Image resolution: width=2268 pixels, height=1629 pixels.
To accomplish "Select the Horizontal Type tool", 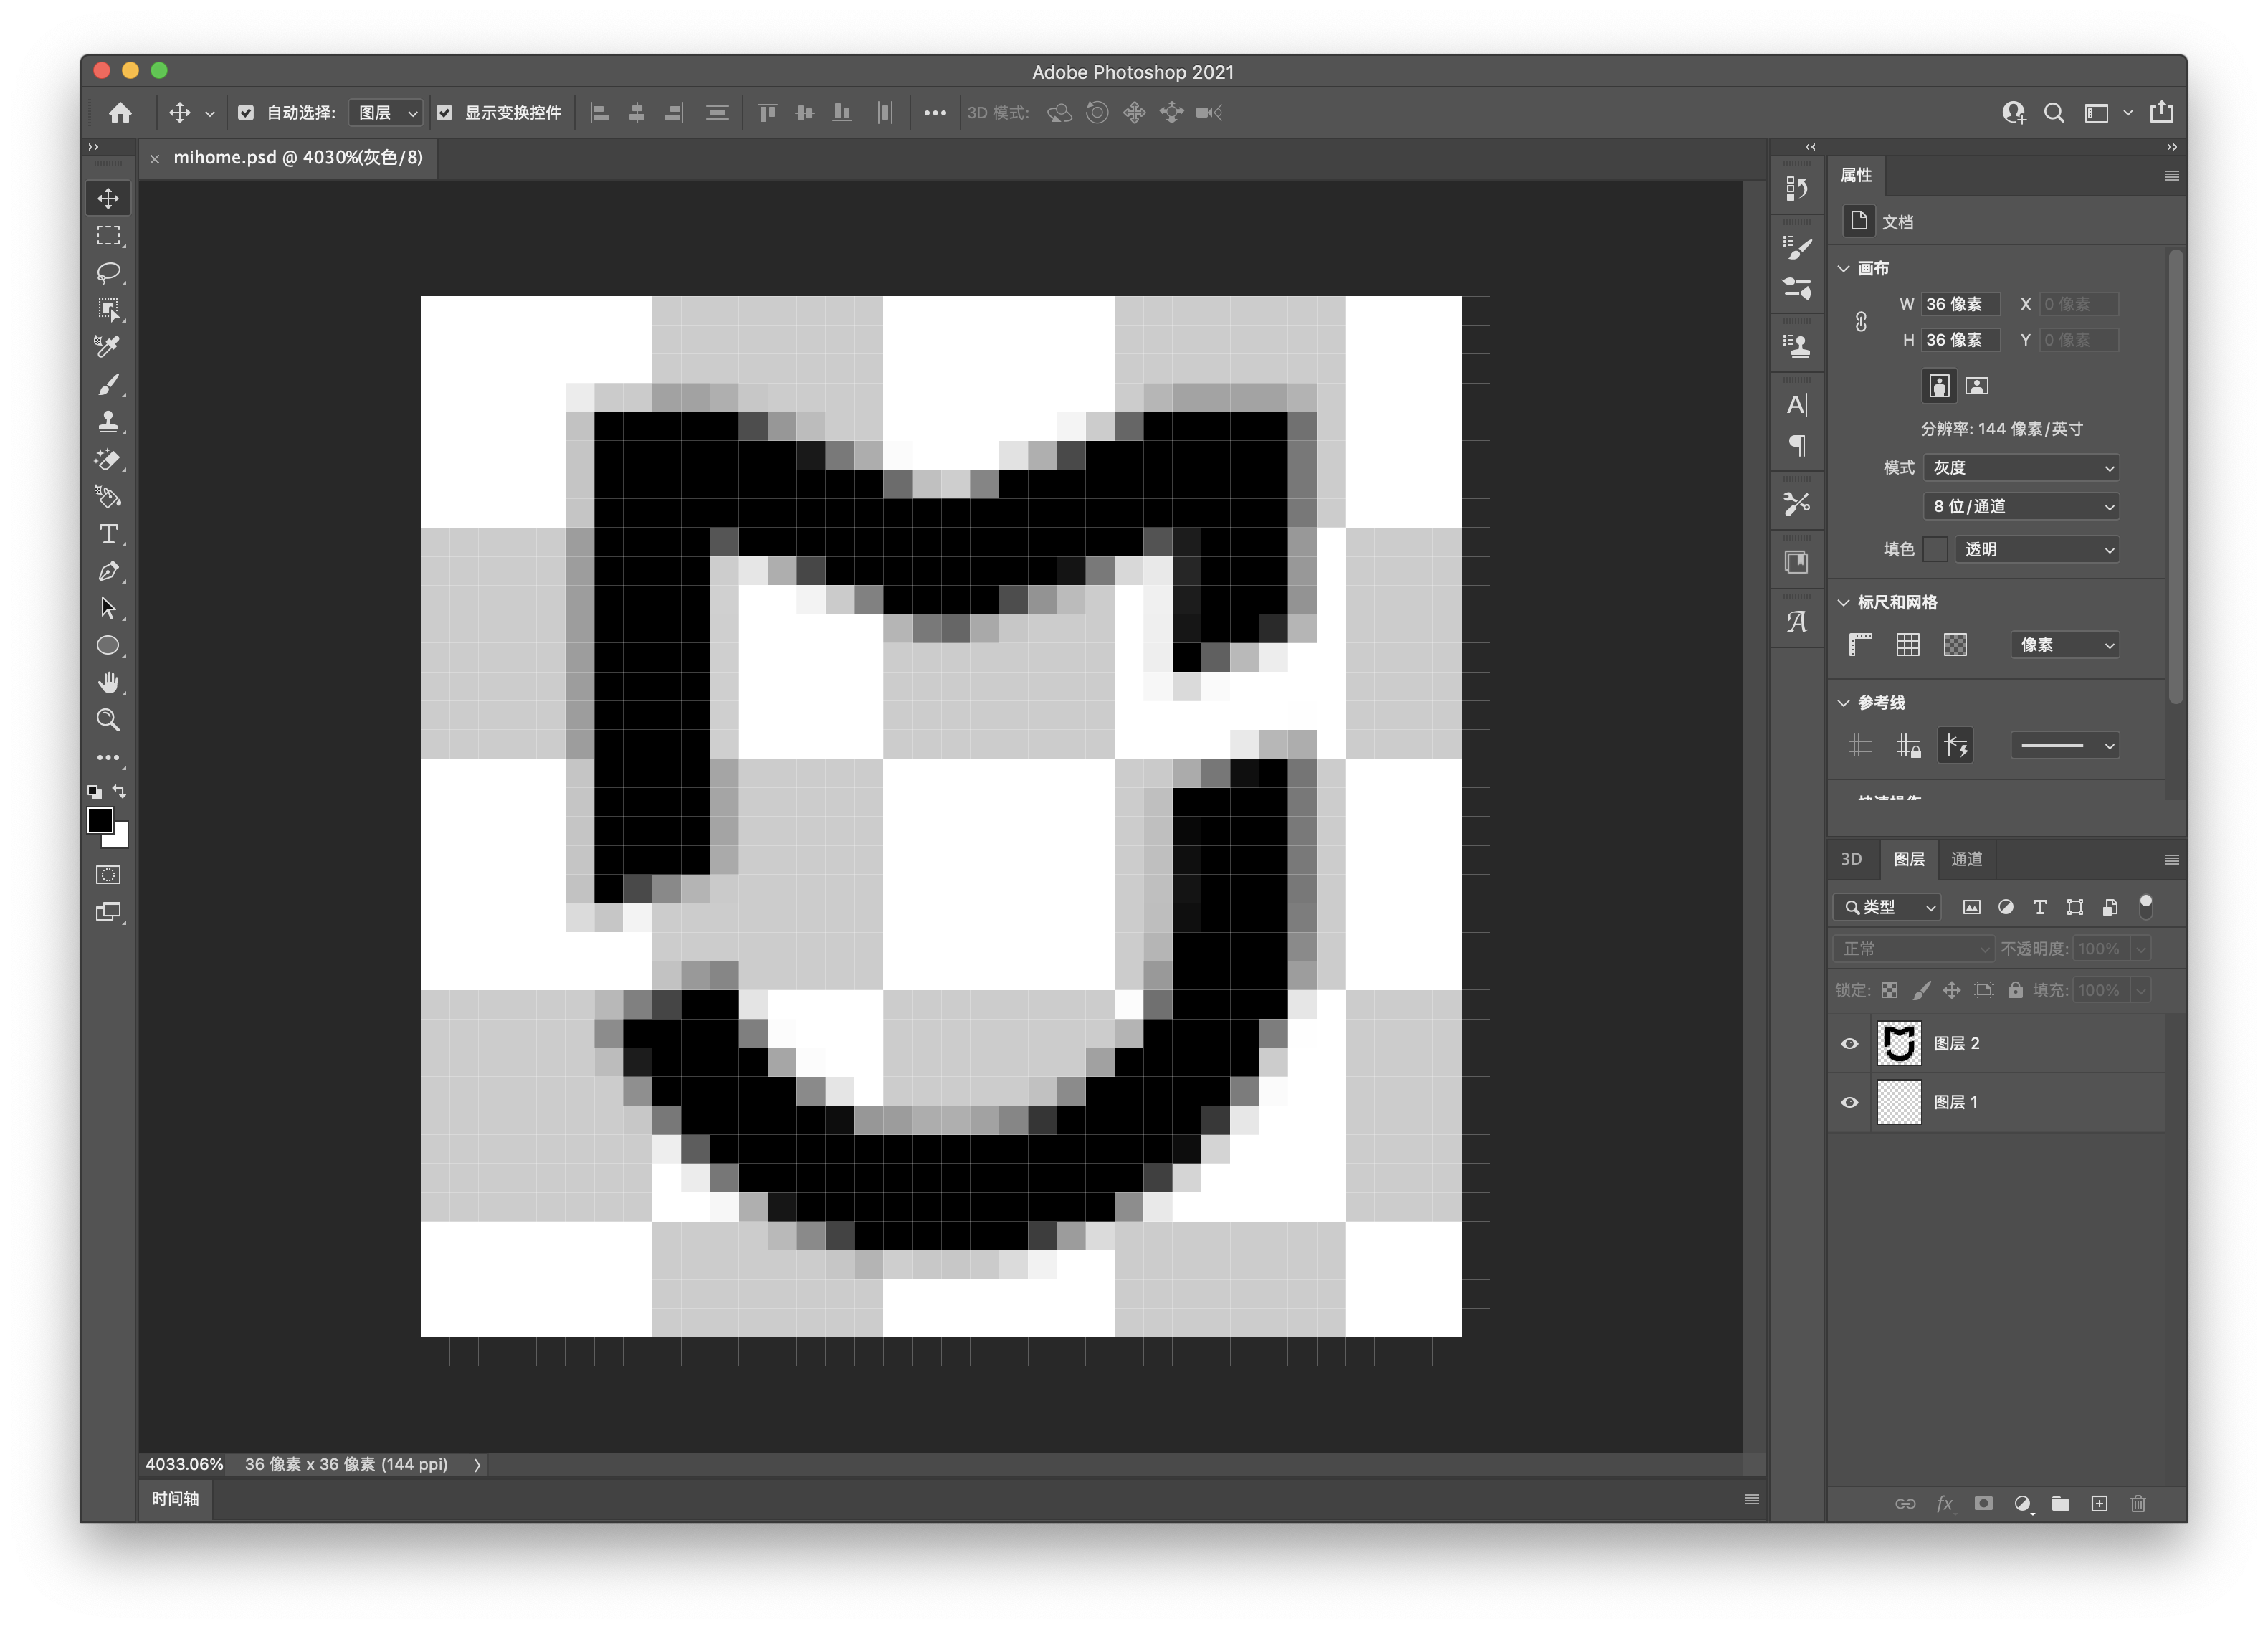I will (108, 534).
